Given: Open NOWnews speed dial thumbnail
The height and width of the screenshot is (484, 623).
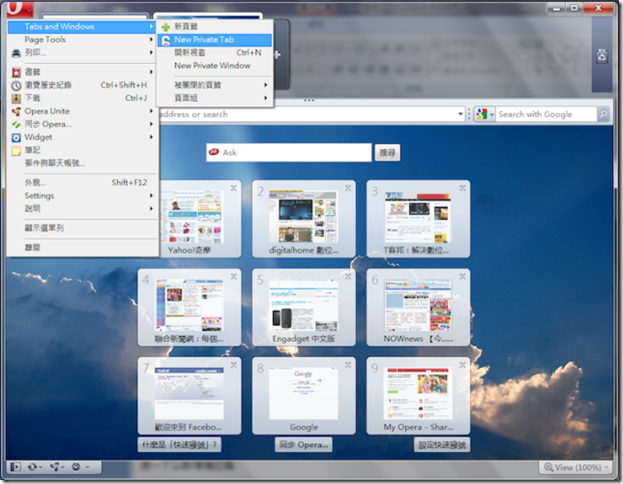Looking at the screenshot, I should (x=418, y=305).
